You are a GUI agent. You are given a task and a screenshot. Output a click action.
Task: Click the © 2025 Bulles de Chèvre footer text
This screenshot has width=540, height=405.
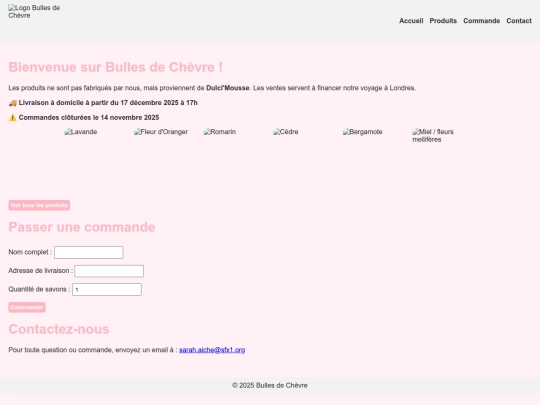270,385
